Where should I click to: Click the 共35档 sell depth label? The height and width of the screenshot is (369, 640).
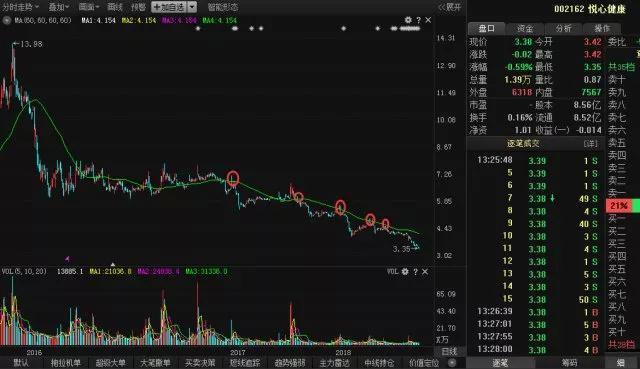tap(621, 67)
